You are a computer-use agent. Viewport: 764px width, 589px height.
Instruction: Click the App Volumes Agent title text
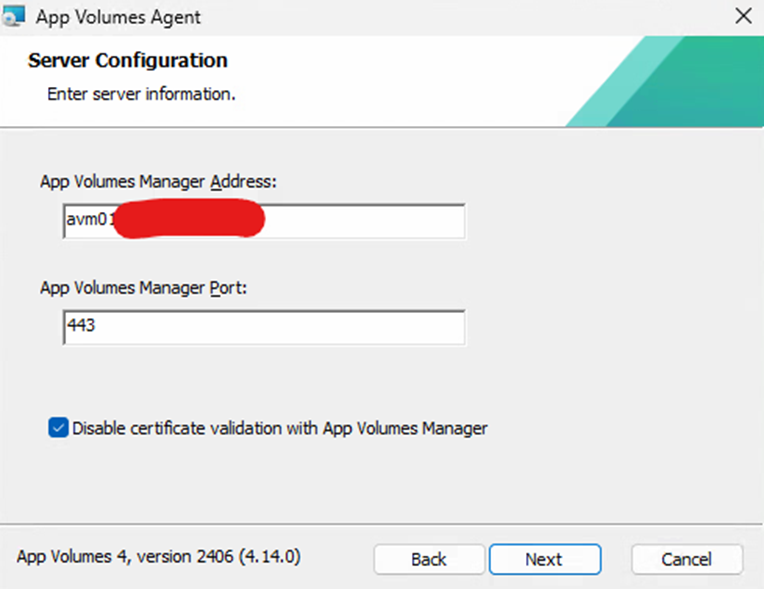[x=118, y=17]
